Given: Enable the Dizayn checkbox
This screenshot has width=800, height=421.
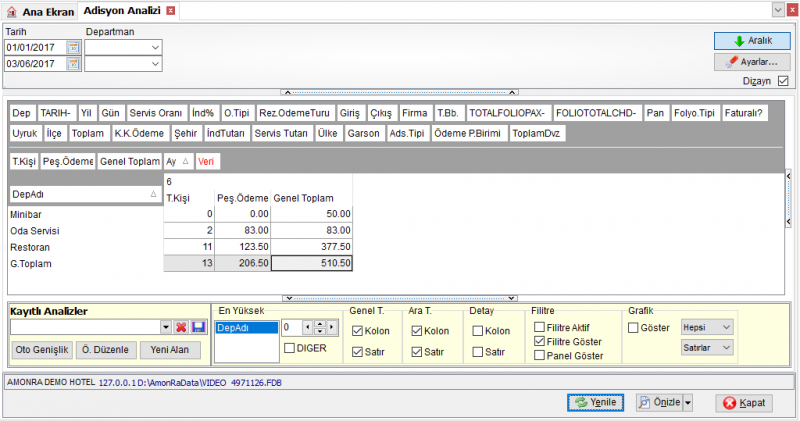Looking at the screenshot, I should point(783,81).
